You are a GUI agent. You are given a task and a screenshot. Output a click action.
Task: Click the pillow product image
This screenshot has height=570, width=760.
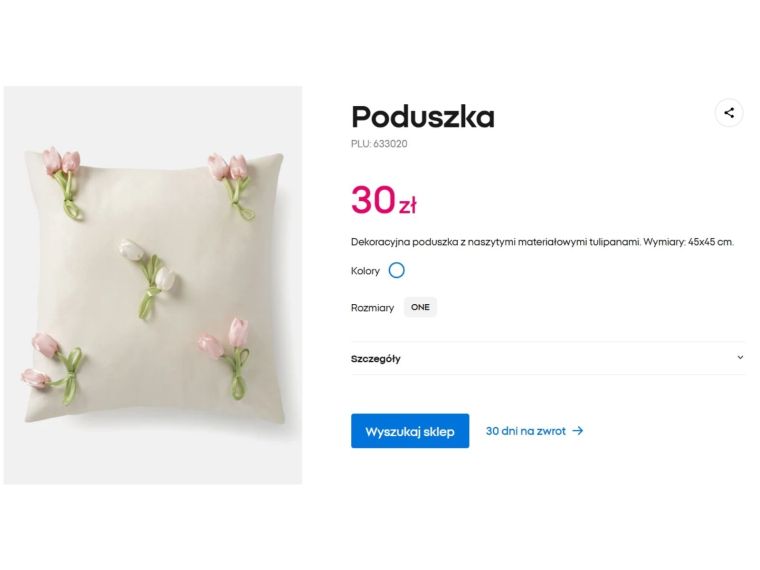(x=153, y=285)
